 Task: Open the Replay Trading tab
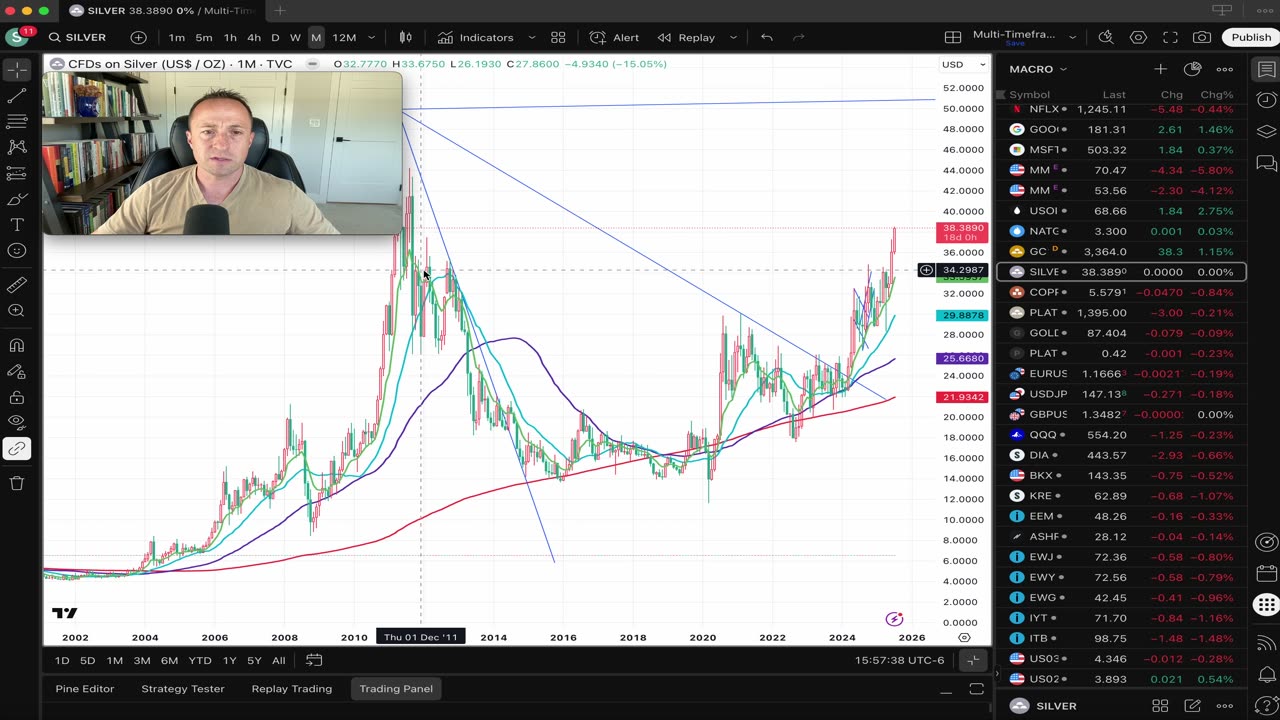(x=292, y=689)
